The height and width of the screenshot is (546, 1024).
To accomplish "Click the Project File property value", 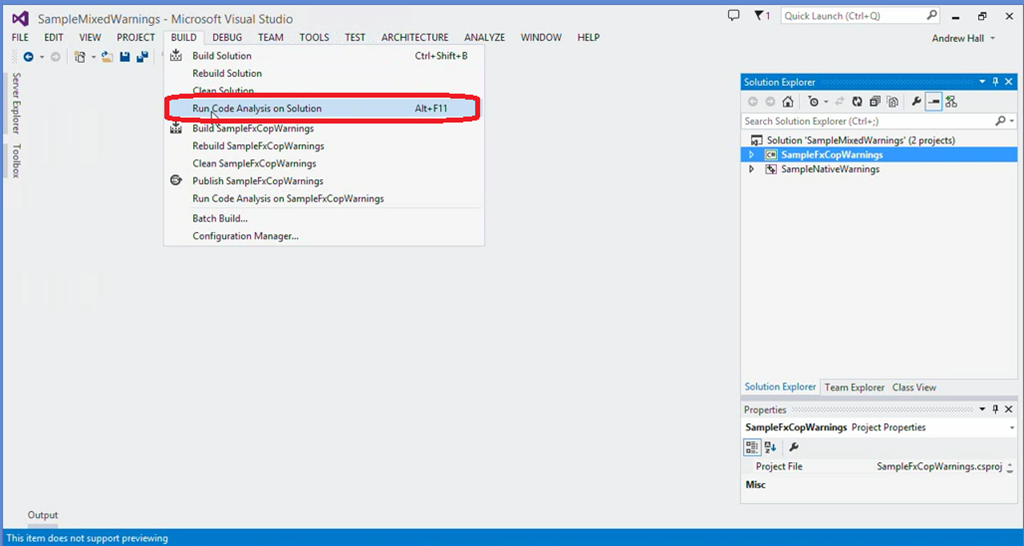I will point(939,466).
